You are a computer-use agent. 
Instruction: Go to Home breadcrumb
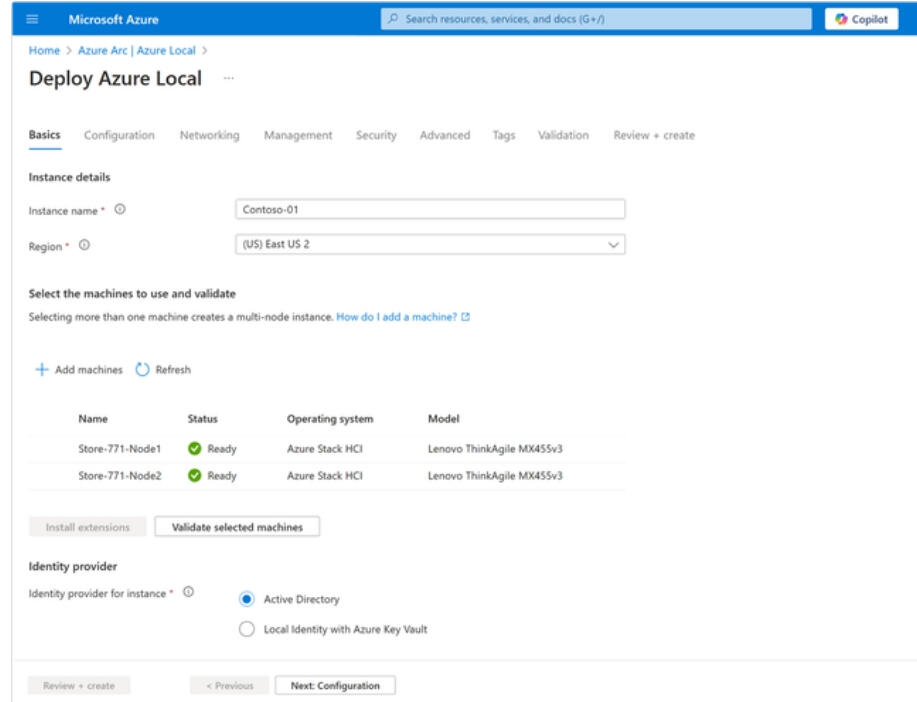(x=44, y=51)
